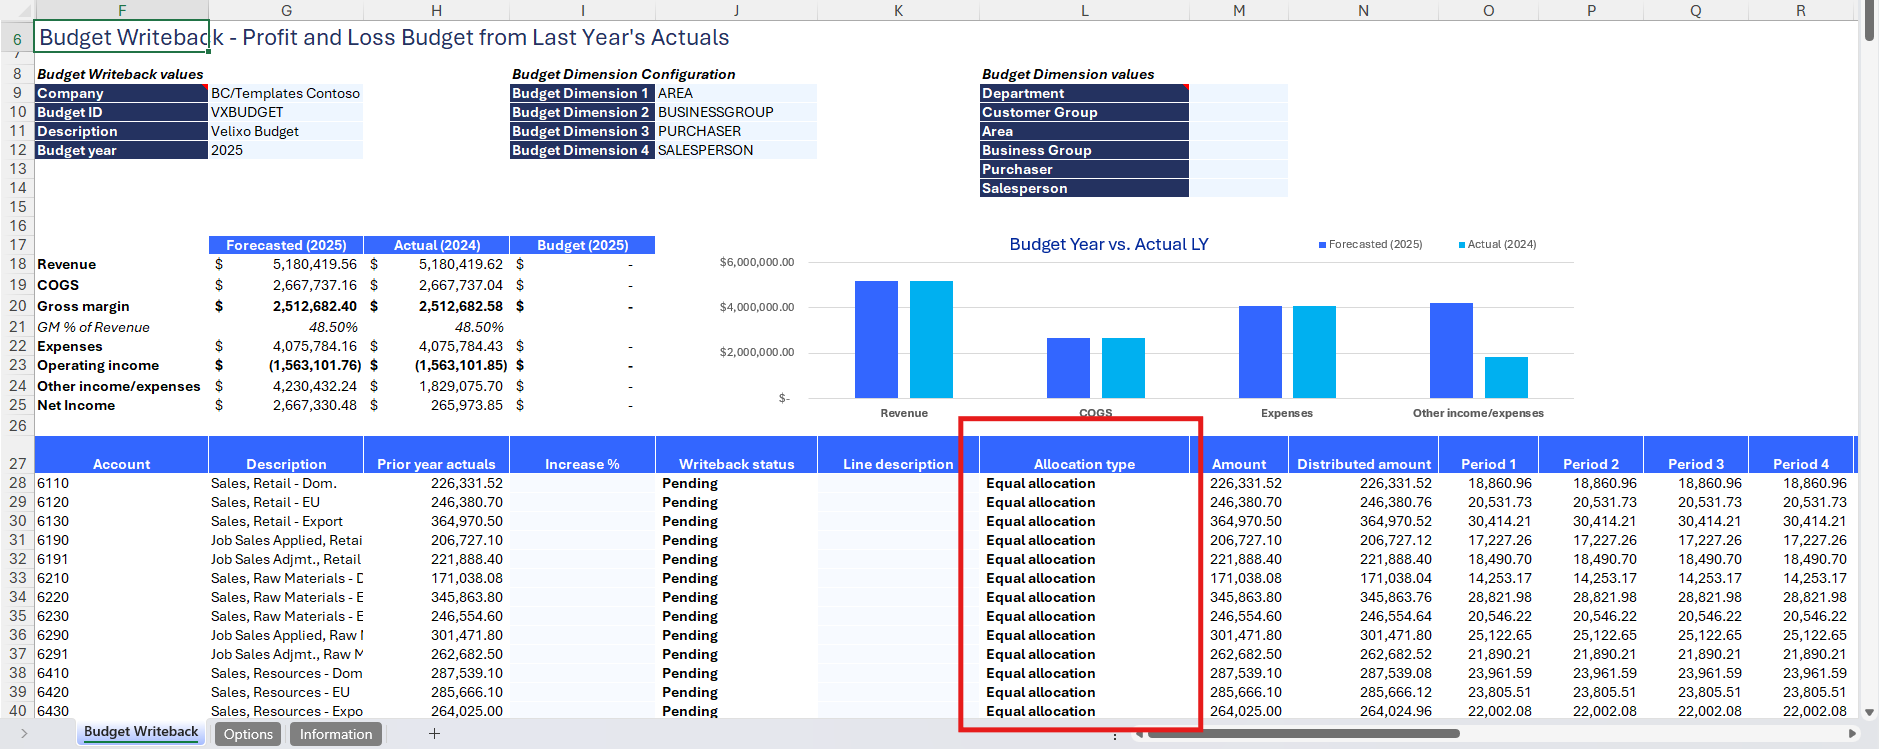This screenshot has height=749, width=1879.
Task: Click the Increase % cell for 6120
Action: (x=582, y=502)
